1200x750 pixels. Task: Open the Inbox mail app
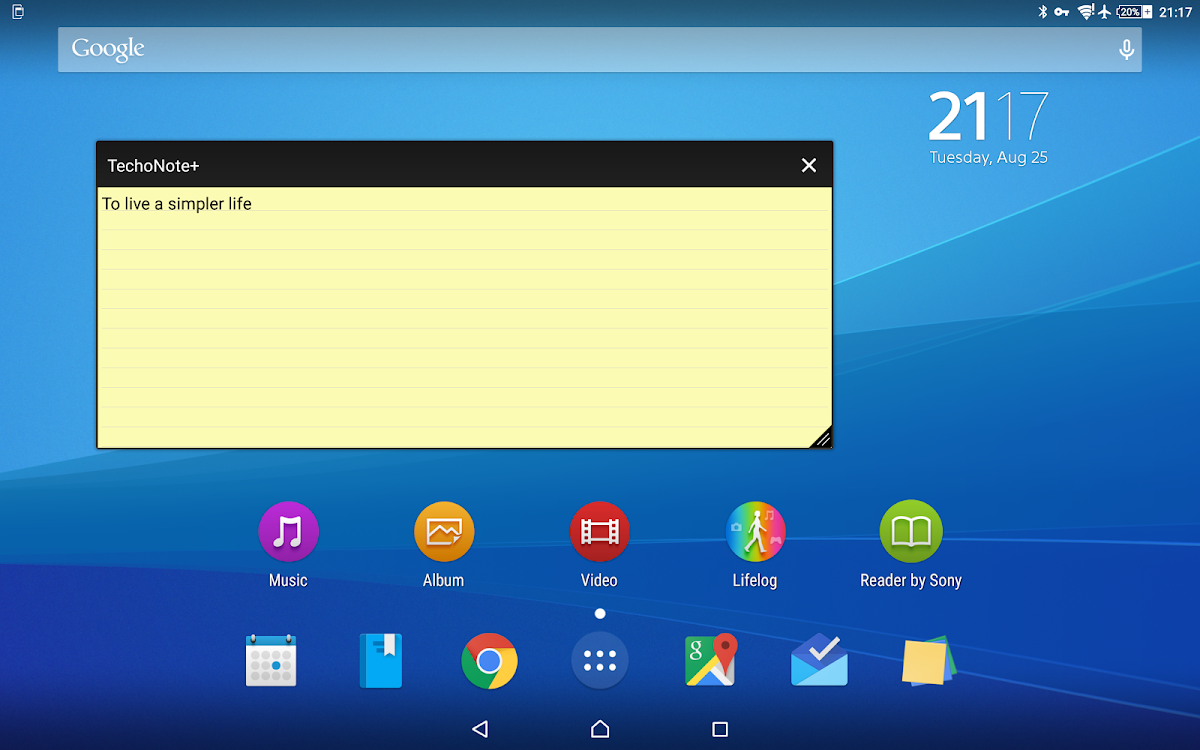[x=819, y=661]
